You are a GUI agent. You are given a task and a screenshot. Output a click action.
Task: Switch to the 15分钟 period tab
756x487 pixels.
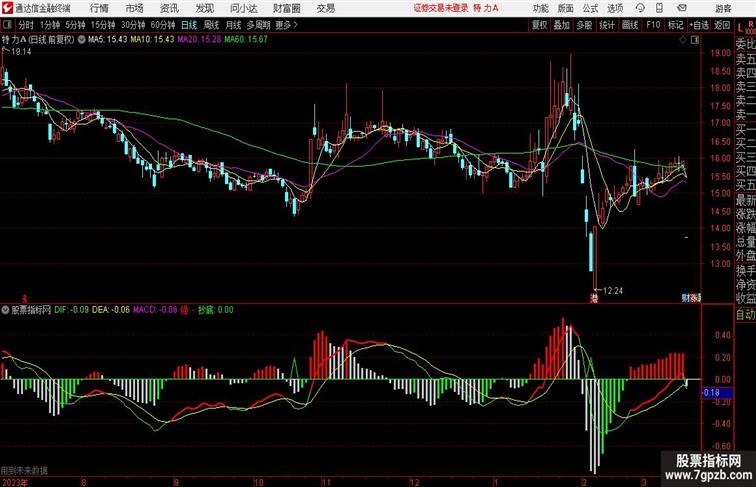[103, 25]
